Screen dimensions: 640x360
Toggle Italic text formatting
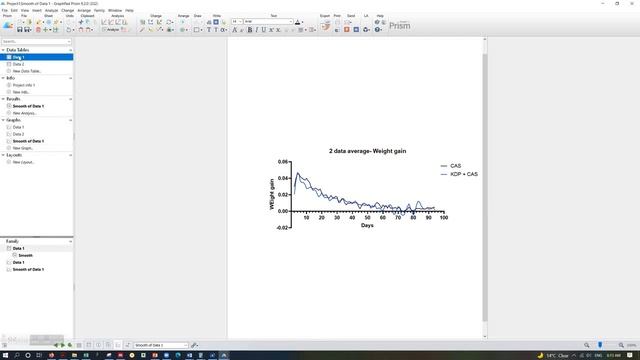[257, 30]
